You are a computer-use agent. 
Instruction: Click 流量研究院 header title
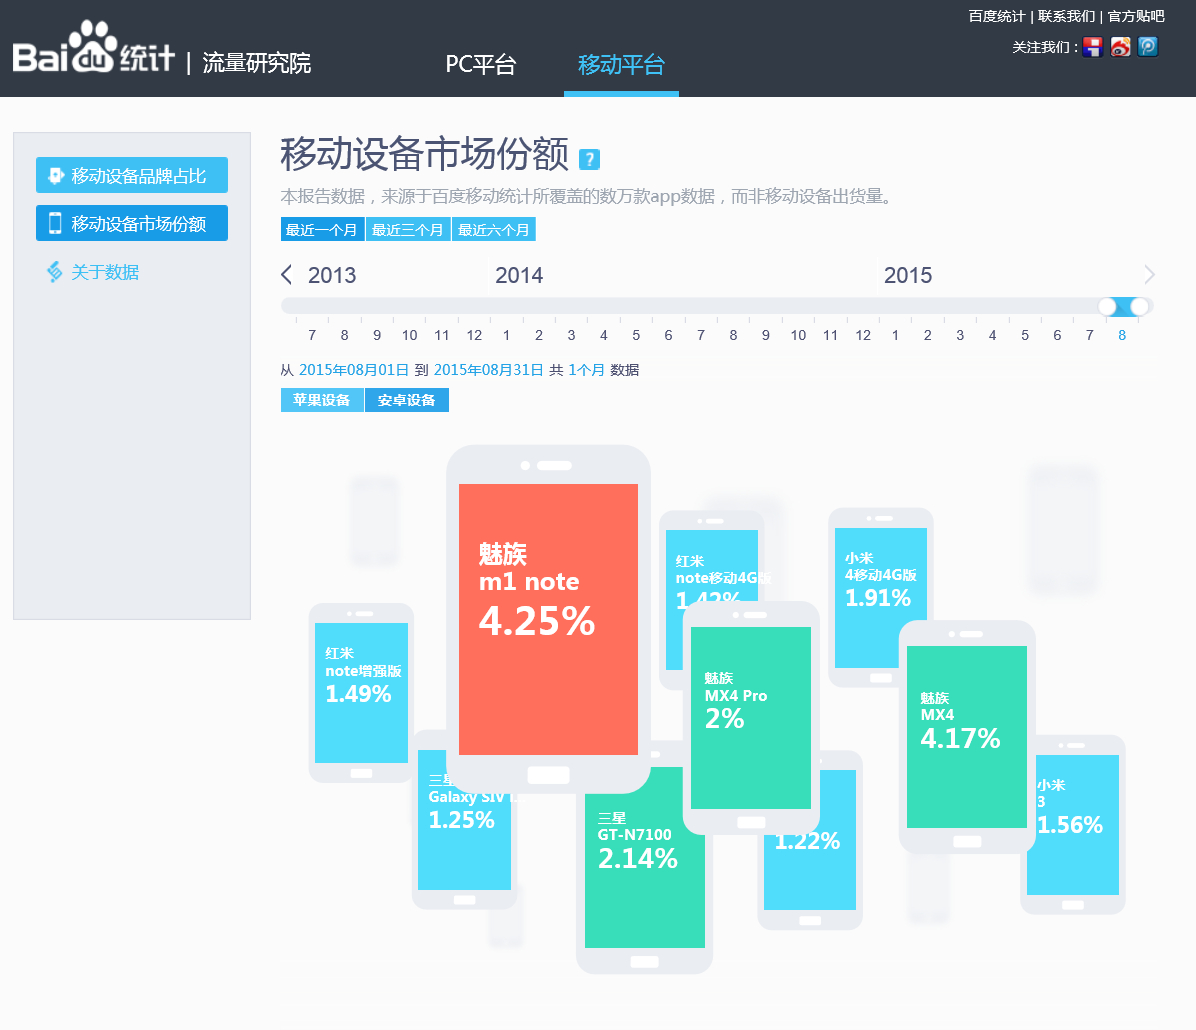point(256,63)
